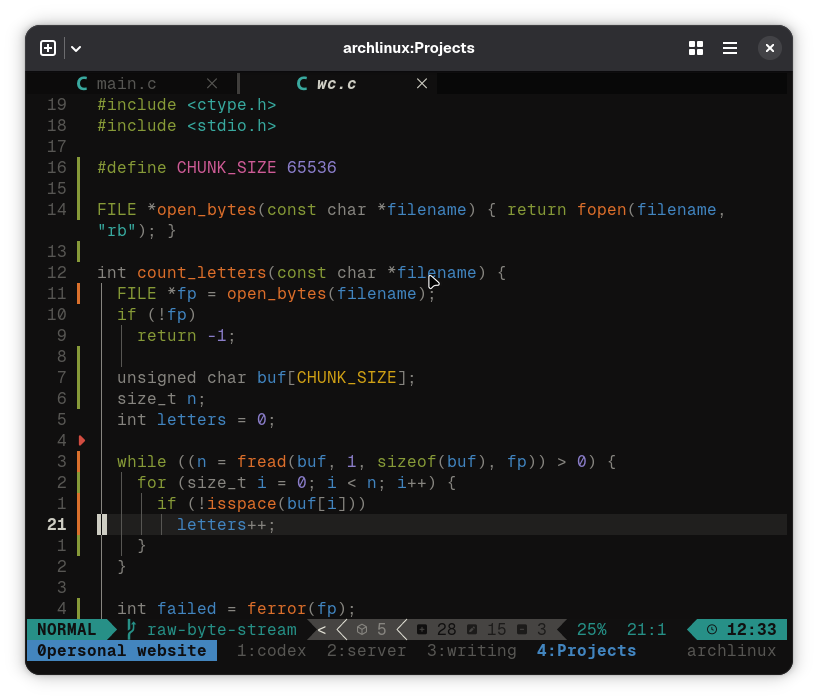Close the main.c buffer tab
The width and height of the screenshot is (818, 700).
(x=212, y=83)
